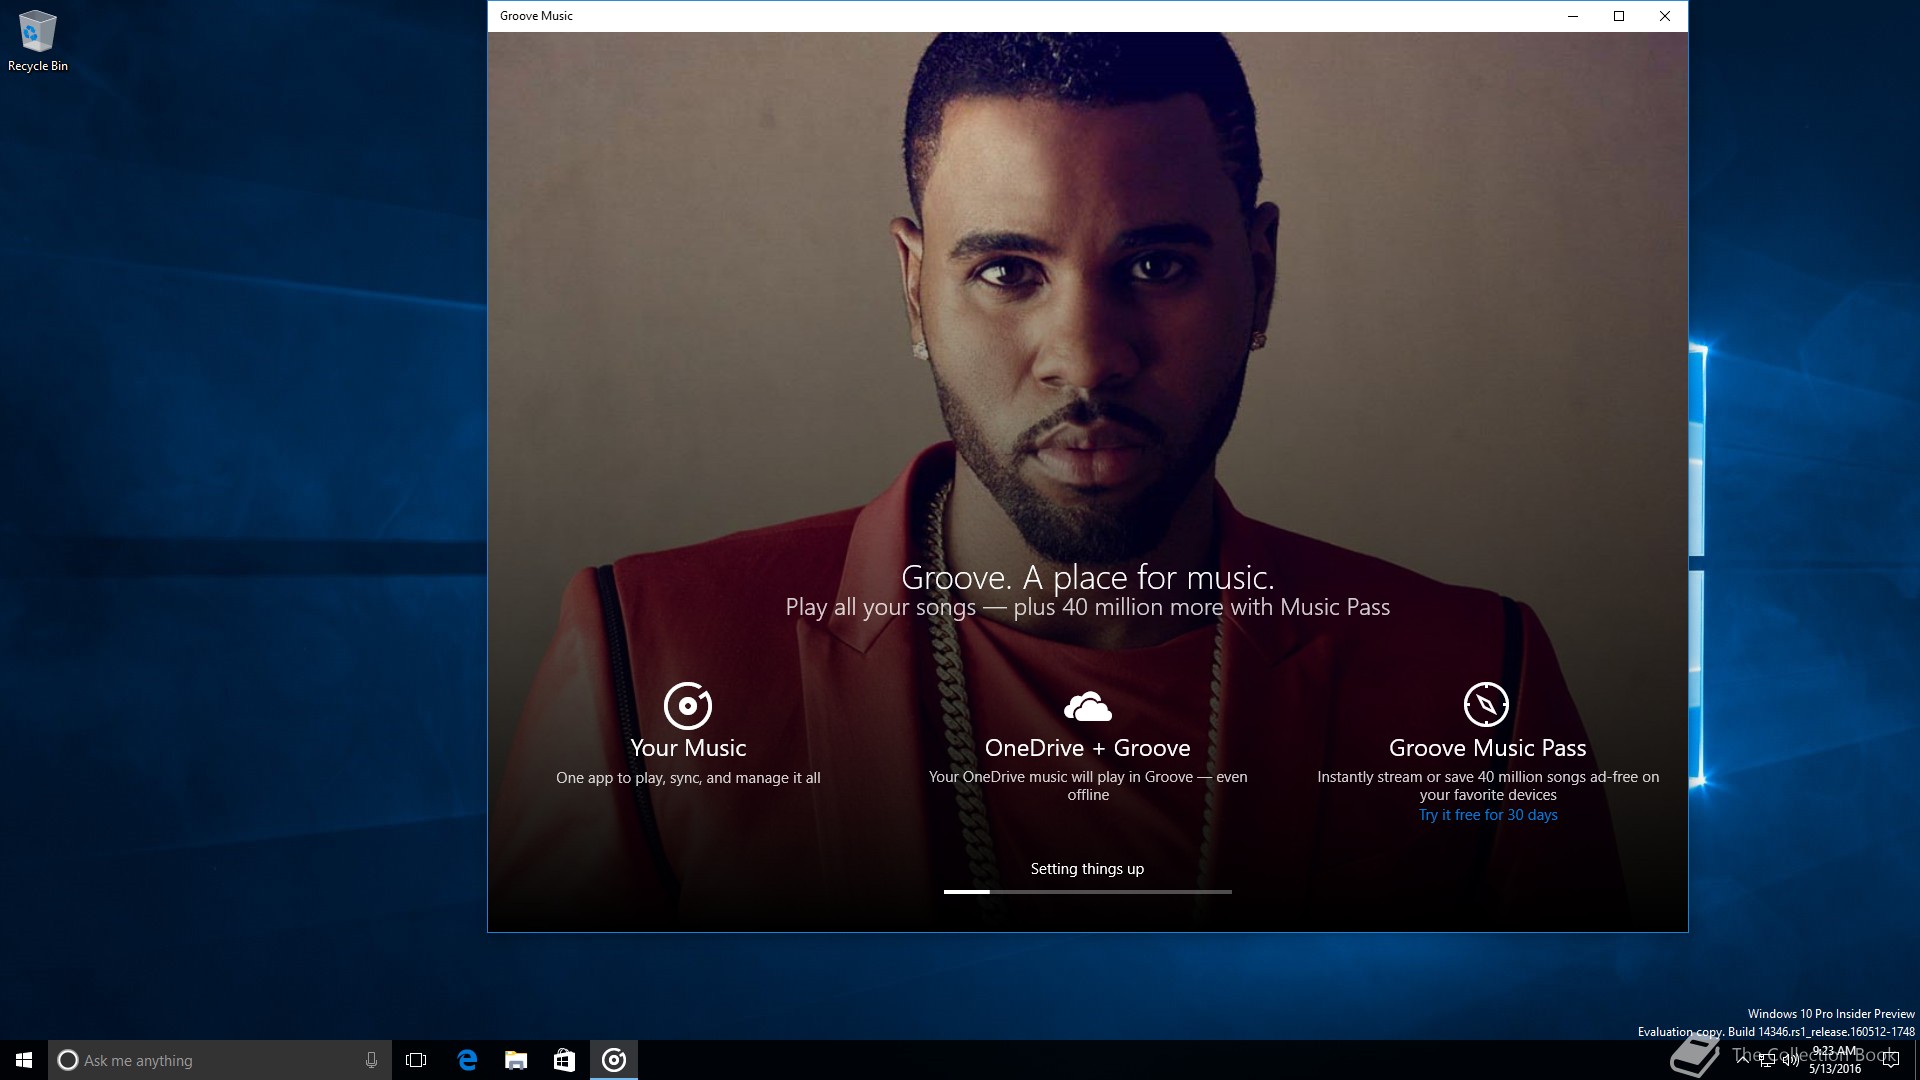
Task: Open the network status tray icon
Action: (1767, 1061)
